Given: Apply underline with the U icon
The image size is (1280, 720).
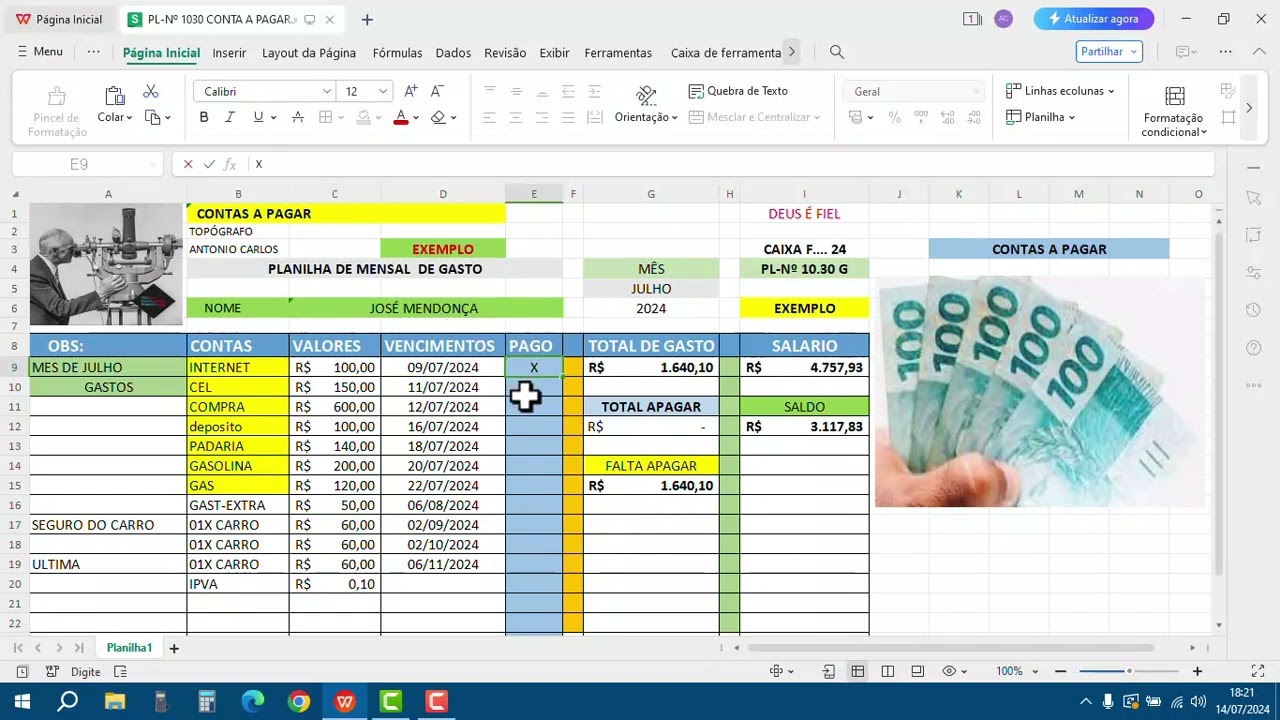Looking at the screenshot, I should coord(258,117).
